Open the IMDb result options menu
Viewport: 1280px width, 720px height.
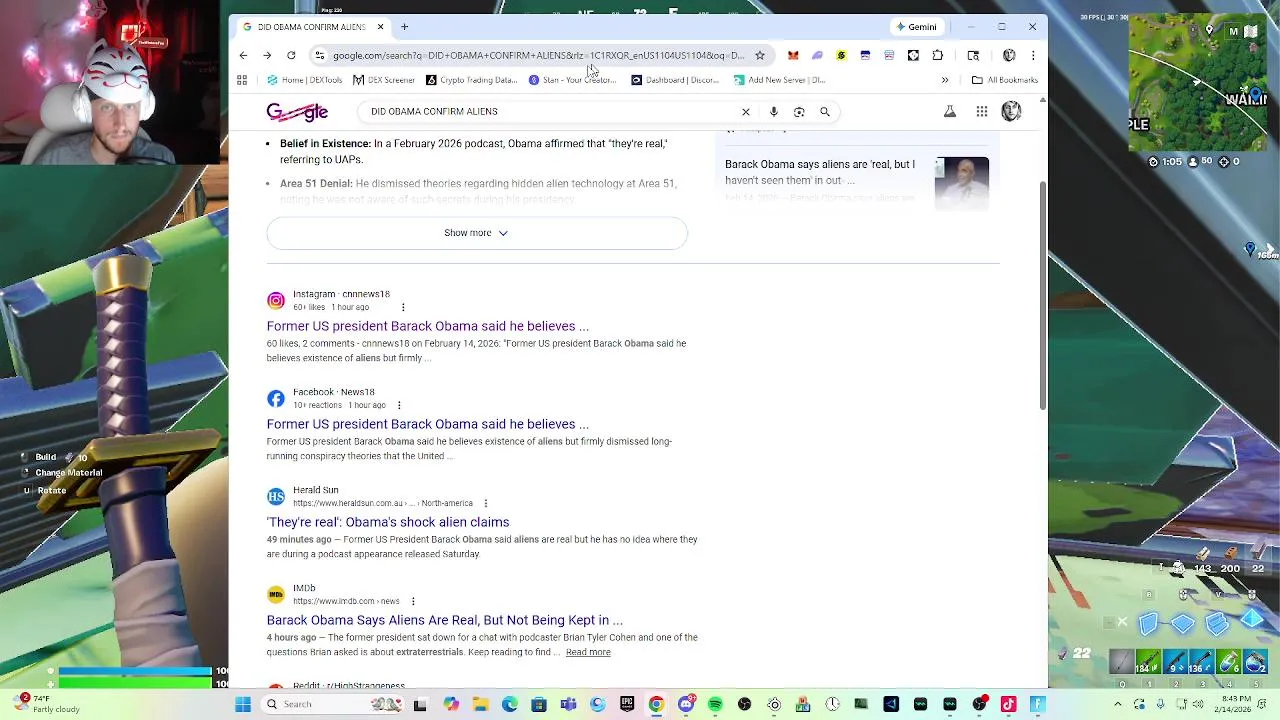point(413,601)
